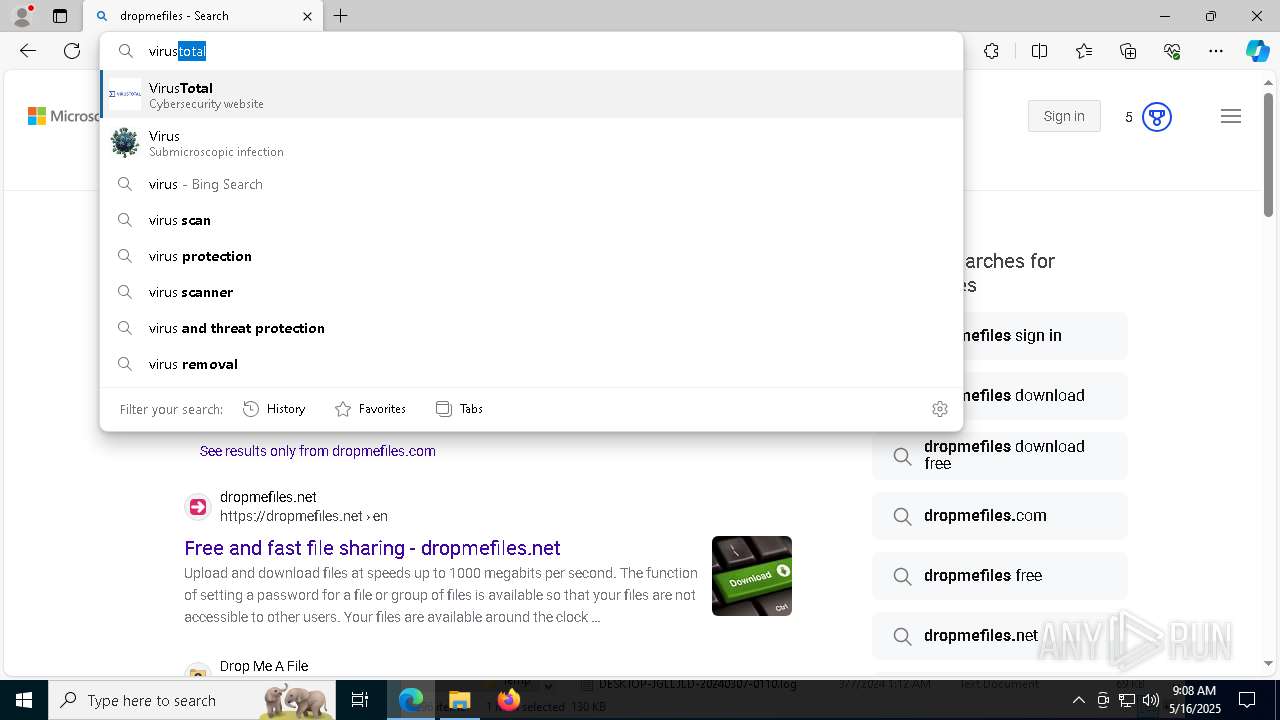Screen dimensions: 1280x720
Task: Open 'Free and fast file sharing - dropmefiles.net'
Action: click(372, 548)
